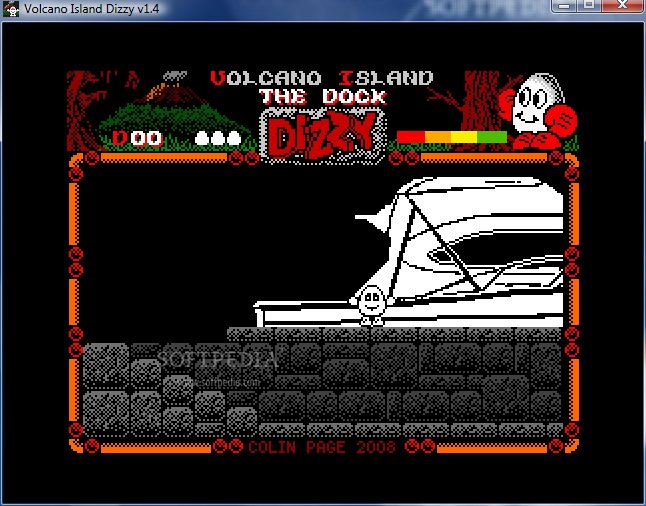Click the app icon in the title bar
646x506 pixels.
(11, 9)
